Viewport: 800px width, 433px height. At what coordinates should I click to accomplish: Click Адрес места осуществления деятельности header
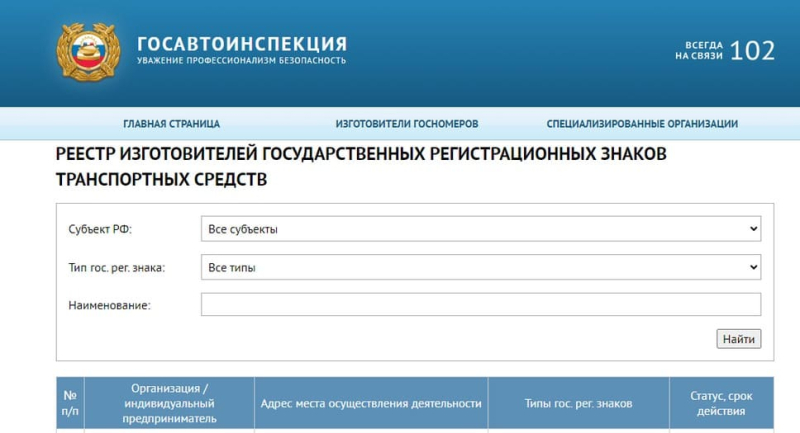371,403
